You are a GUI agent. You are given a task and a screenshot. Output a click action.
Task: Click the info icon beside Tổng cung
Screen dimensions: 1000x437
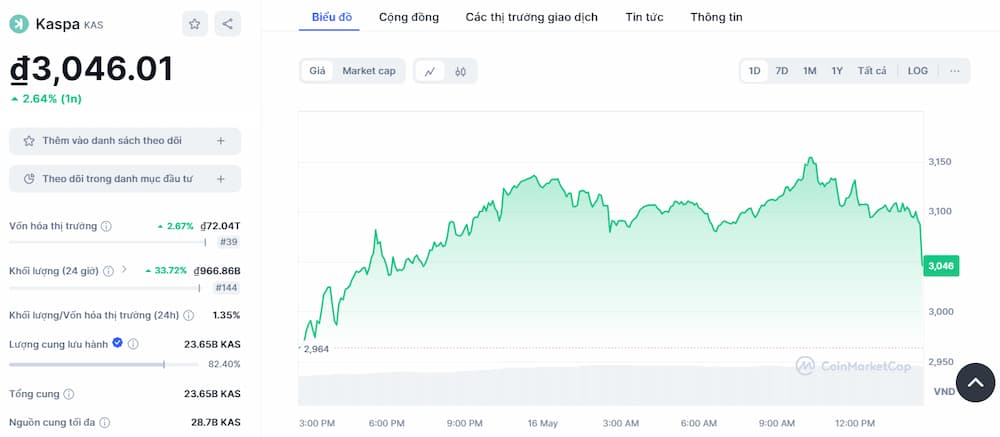[x=69, y=394]
